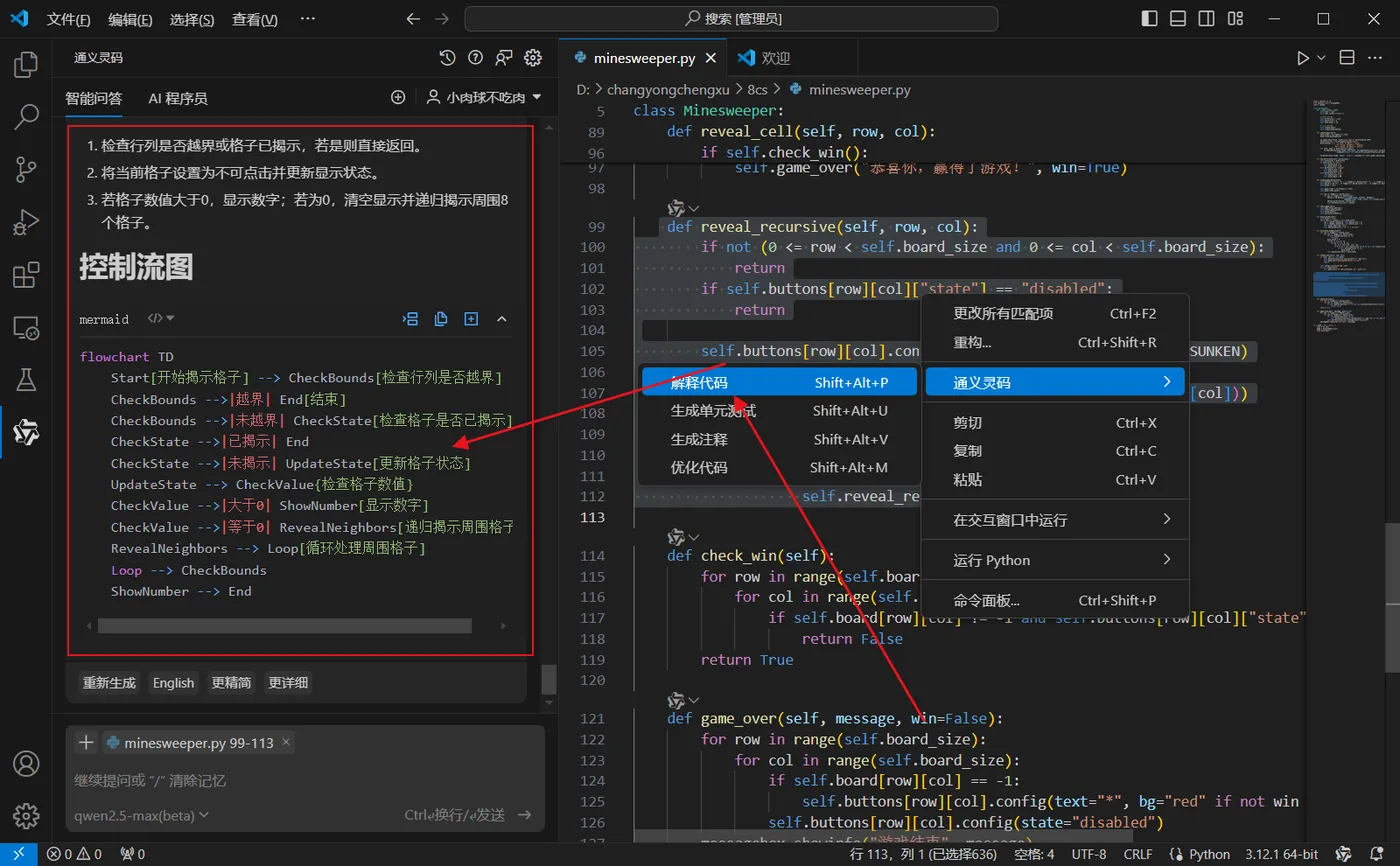This screenshot has width=1400, height=866.
Task: Switch to the AI 程序员 tab
Action: tap(178, 98)
